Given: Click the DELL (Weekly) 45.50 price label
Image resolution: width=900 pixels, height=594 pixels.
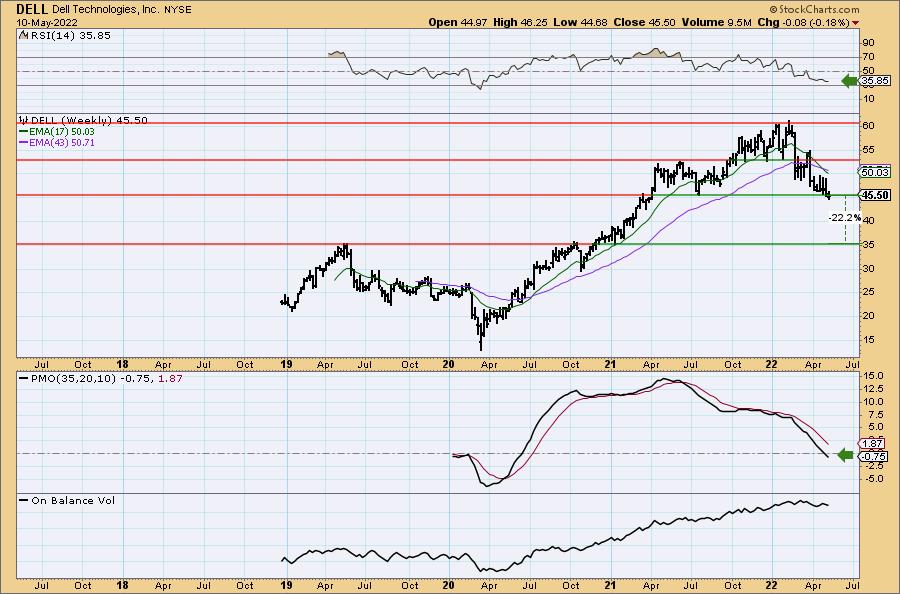Looking at the screenshot, I should point(89,120).
